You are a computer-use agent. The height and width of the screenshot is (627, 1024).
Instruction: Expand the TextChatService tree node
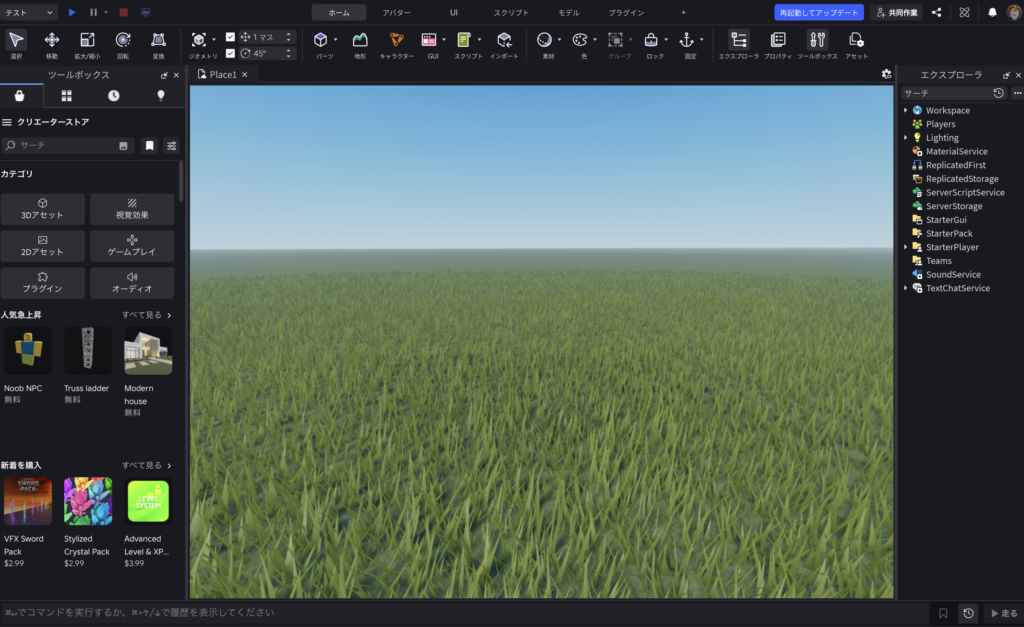[906, 288]
